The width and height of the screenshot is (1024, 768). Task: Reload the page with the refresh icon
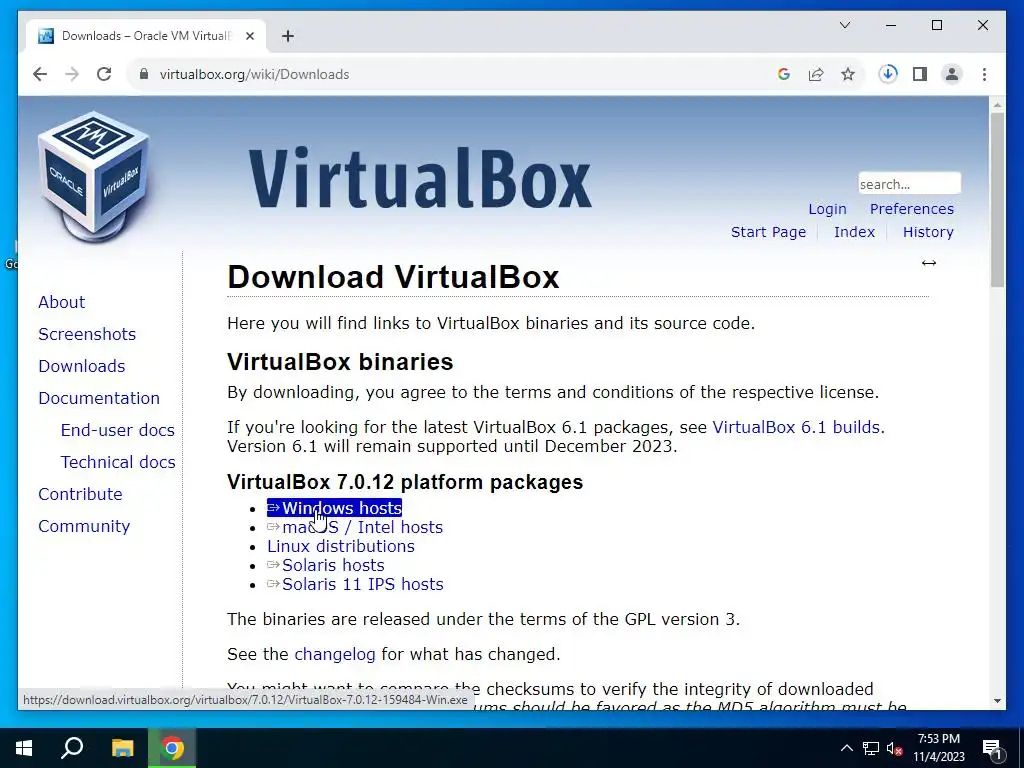pos(104,74)
